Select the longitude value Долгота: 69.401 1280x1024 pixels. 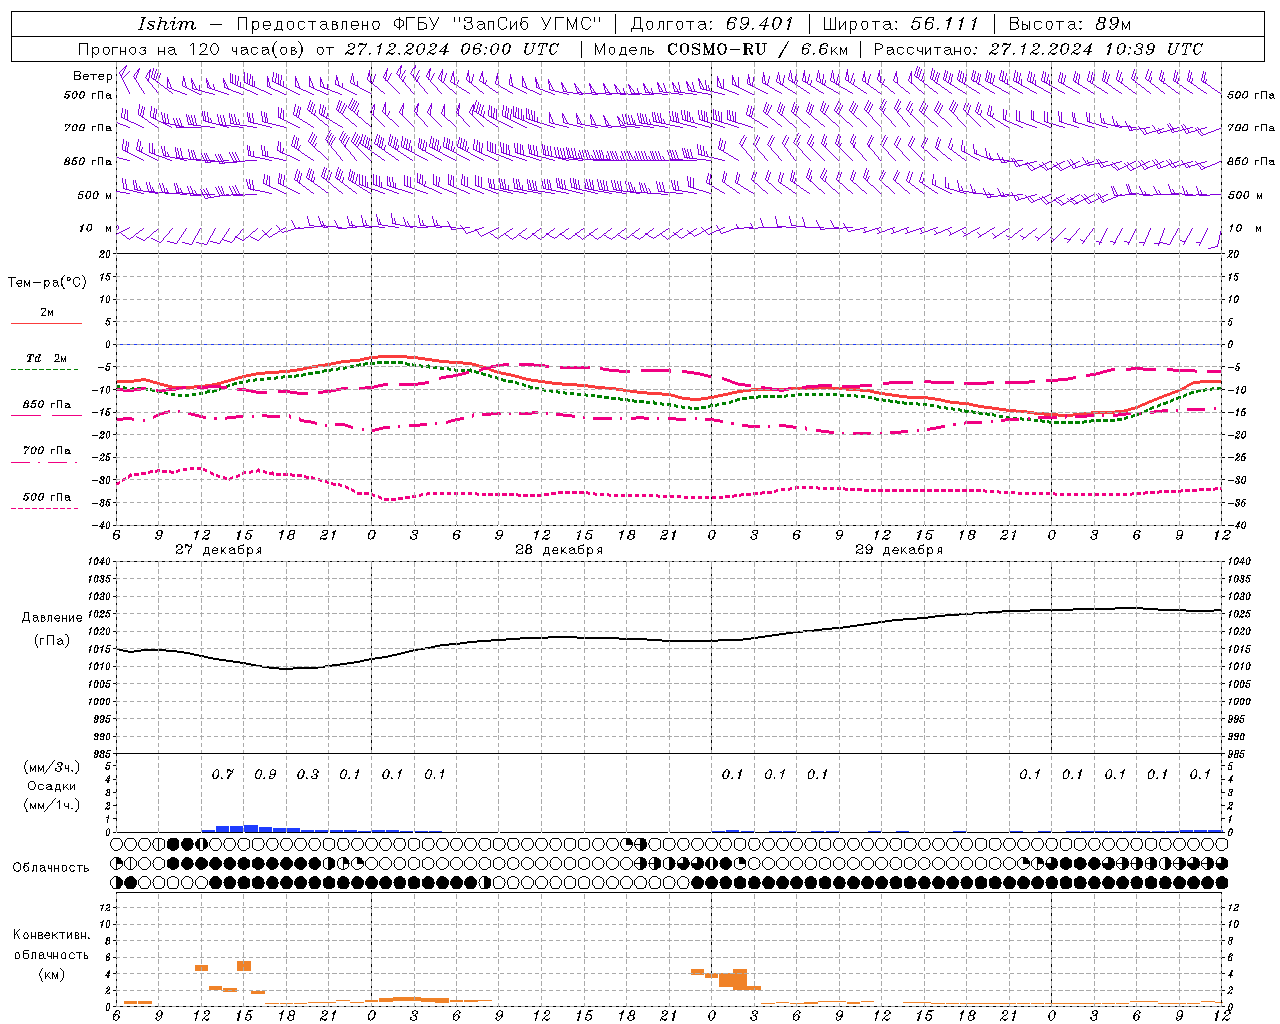(712, 24)
